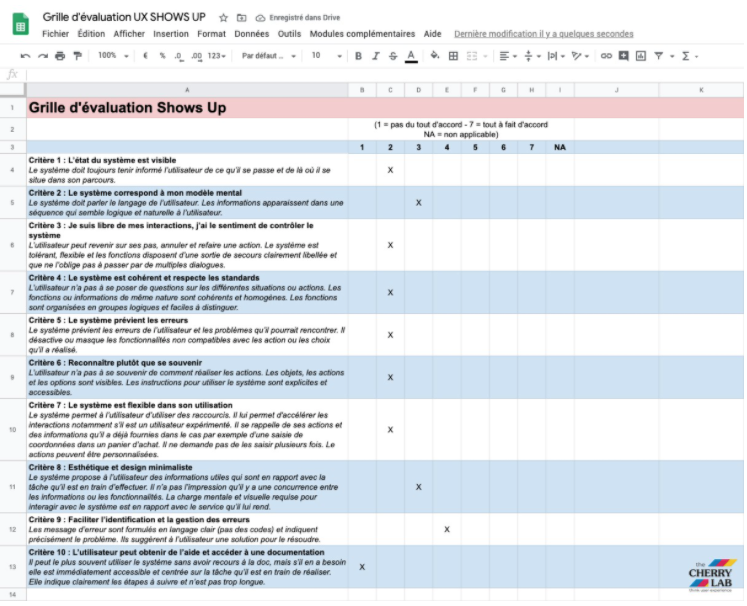The height and width of the screenshot is (606, 747).
Task: Open Modules complémentaires menu
Action: (362, 34)
